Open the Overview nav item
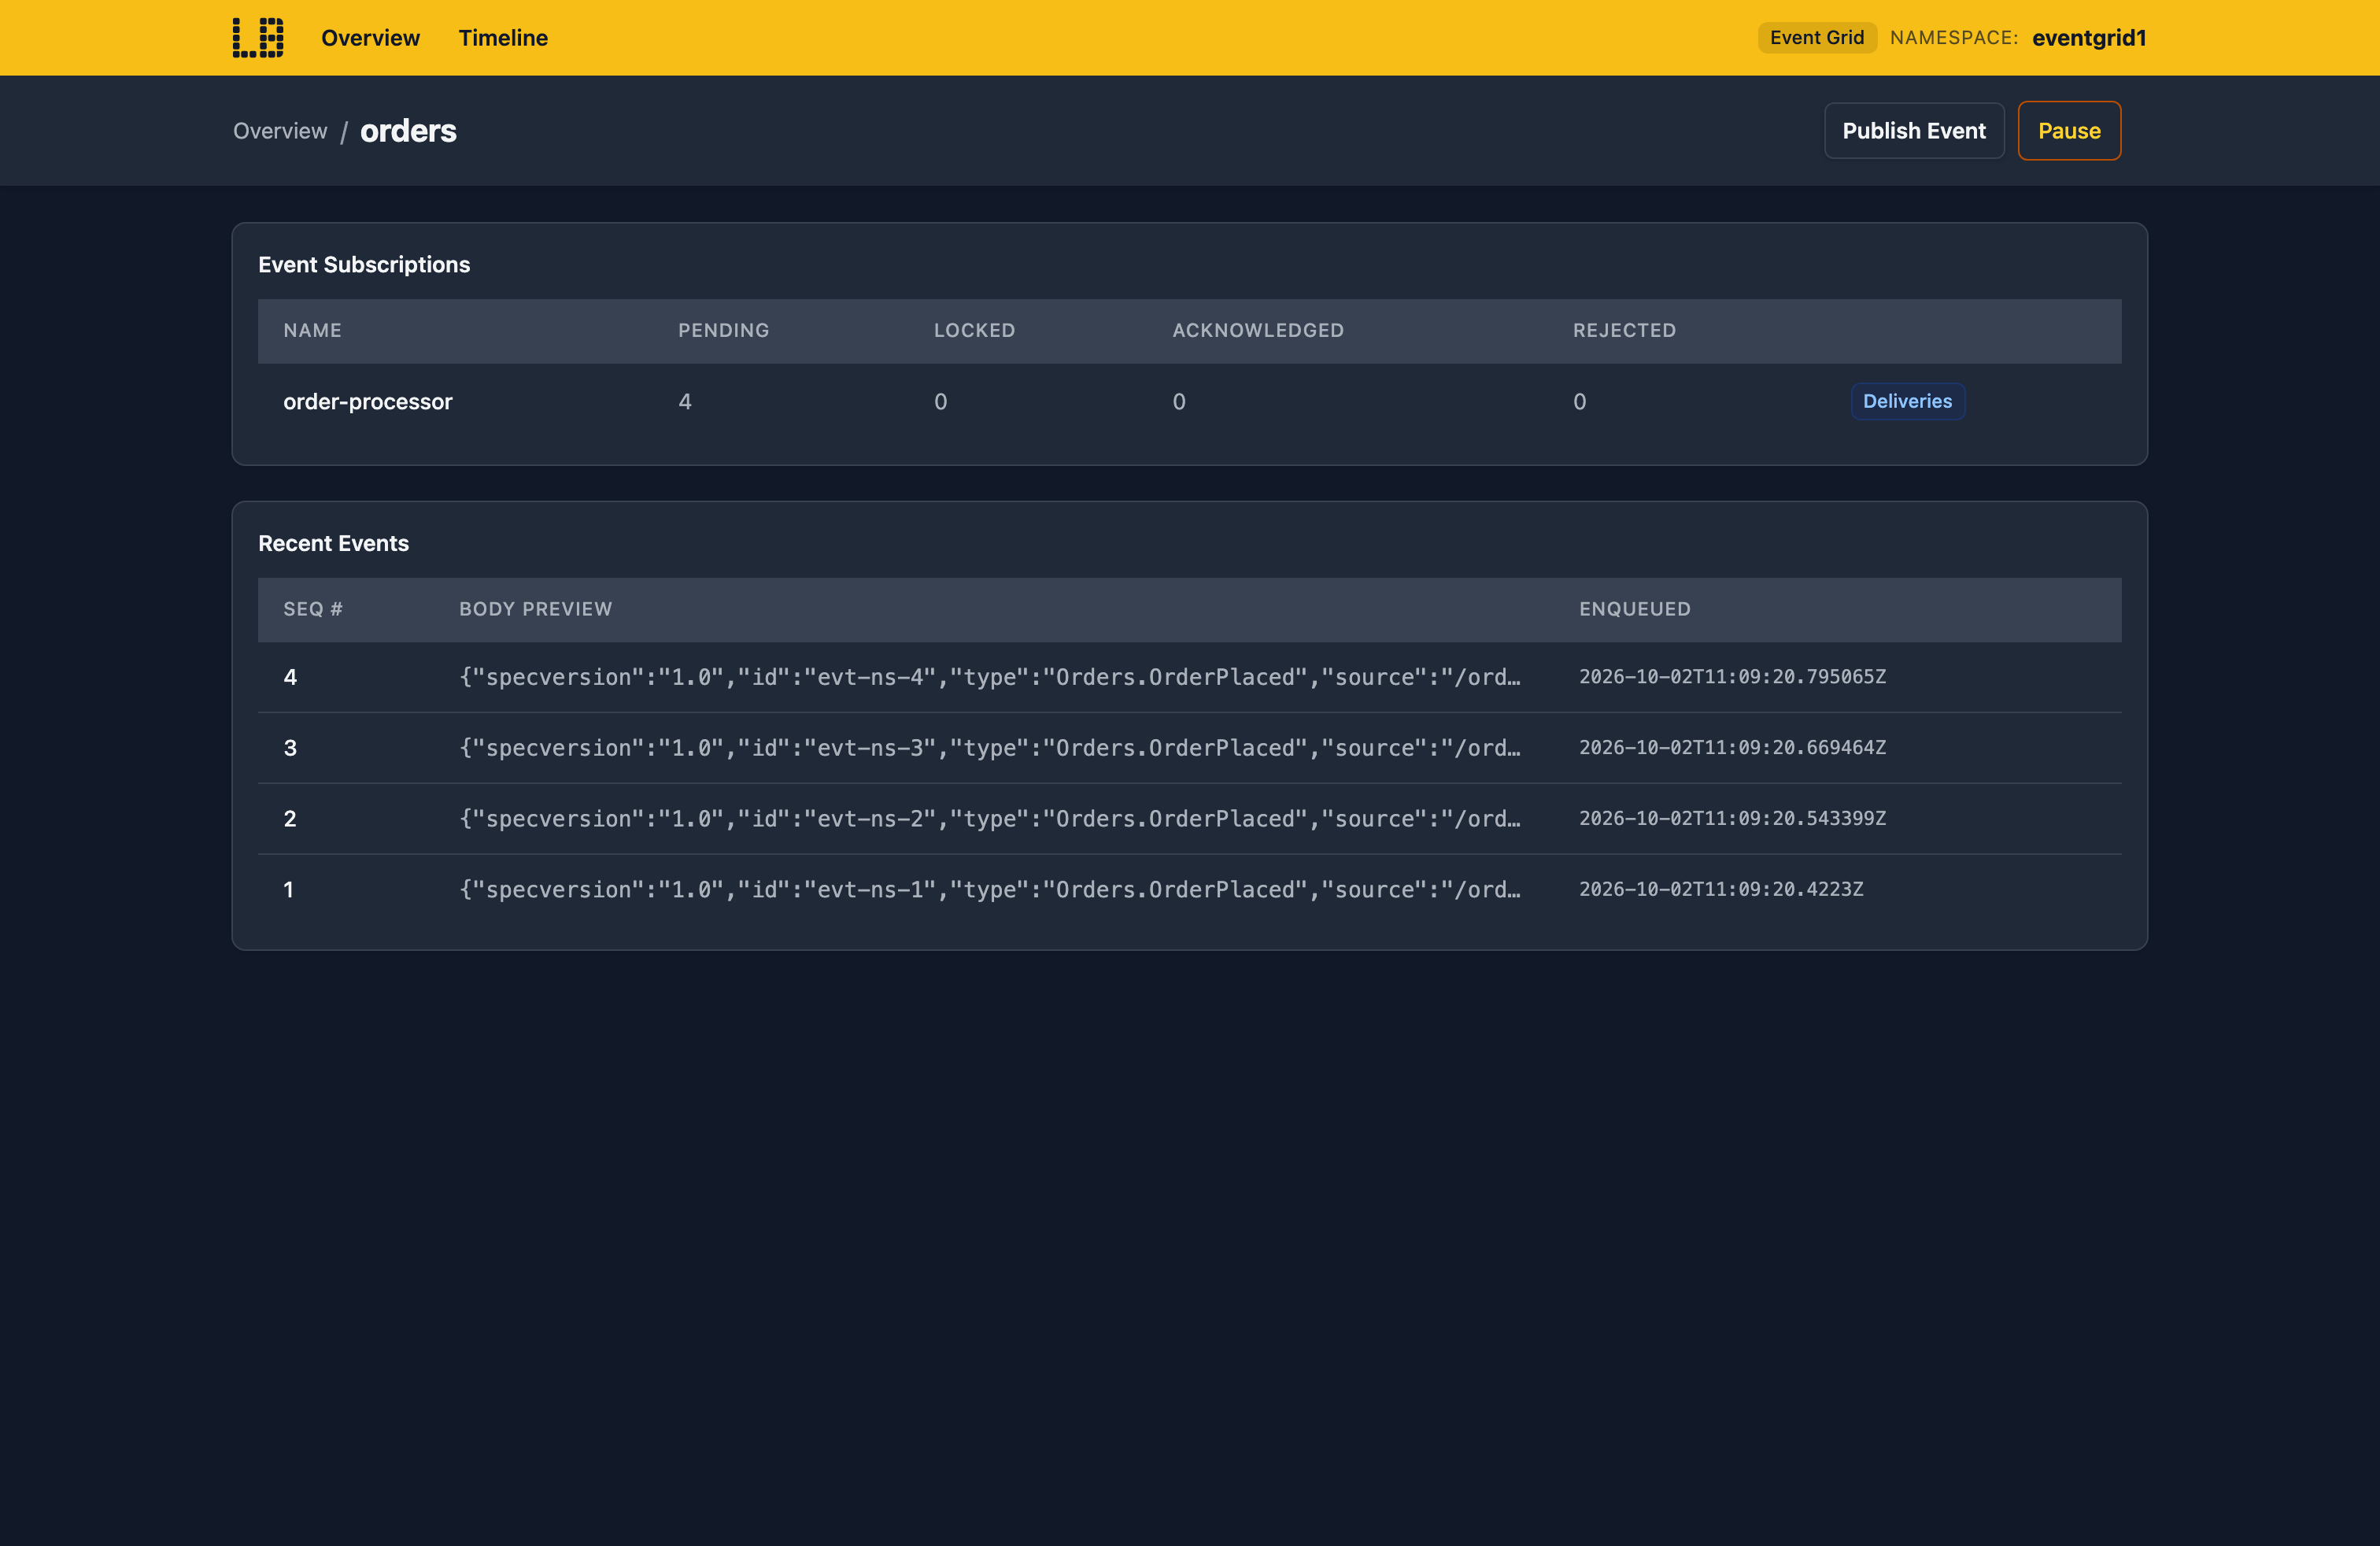This screenshot has width=2380, height=1546. tap(370, 38)
